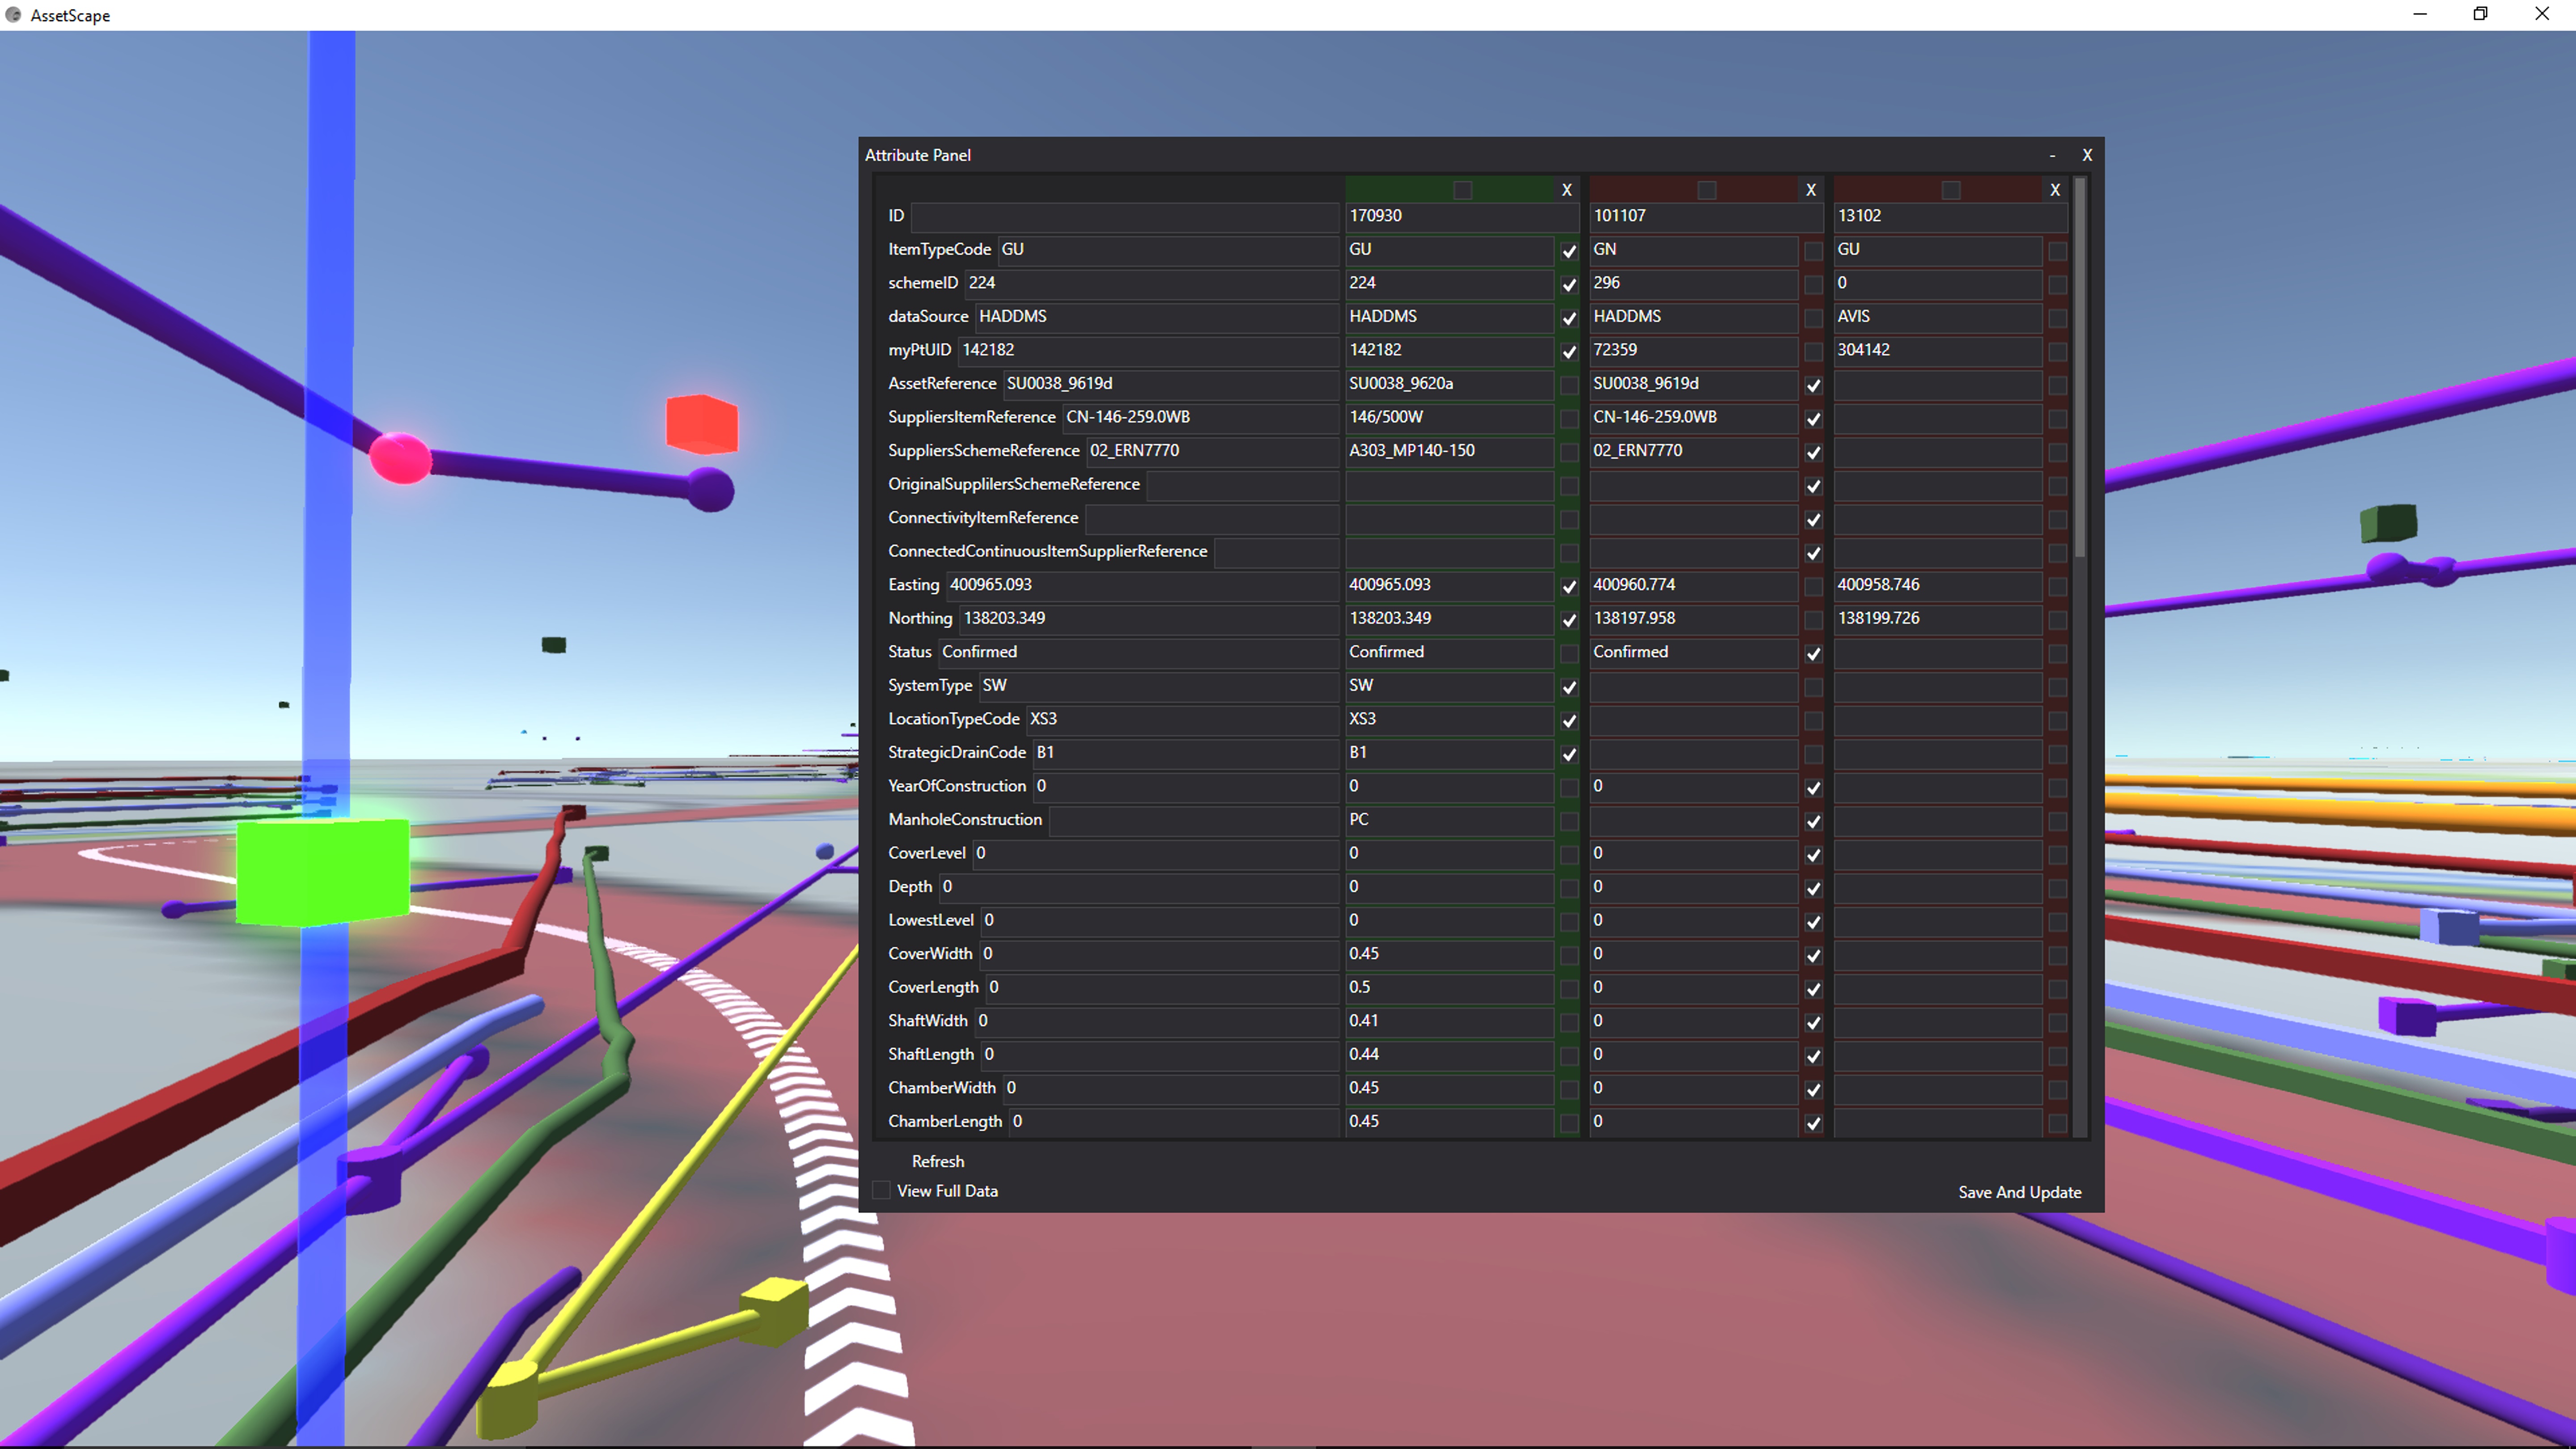The image size is (2576, 1449).
Task: Remove the 13102 column with X
Action: click(2054, 190)
